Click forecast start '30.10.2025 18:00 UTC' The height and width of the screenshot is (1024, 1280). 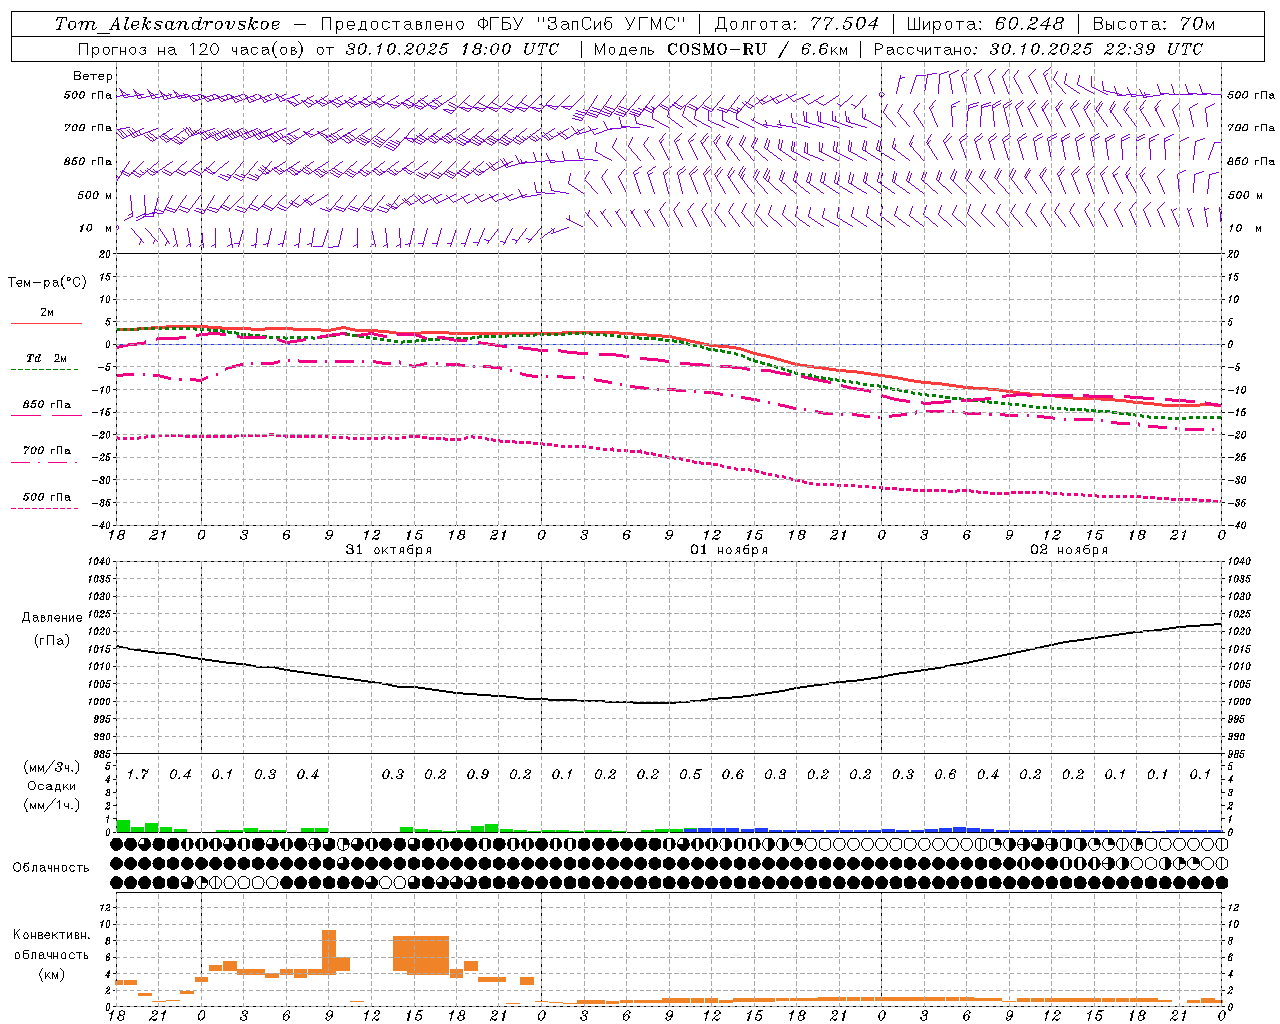coord(452,49)
